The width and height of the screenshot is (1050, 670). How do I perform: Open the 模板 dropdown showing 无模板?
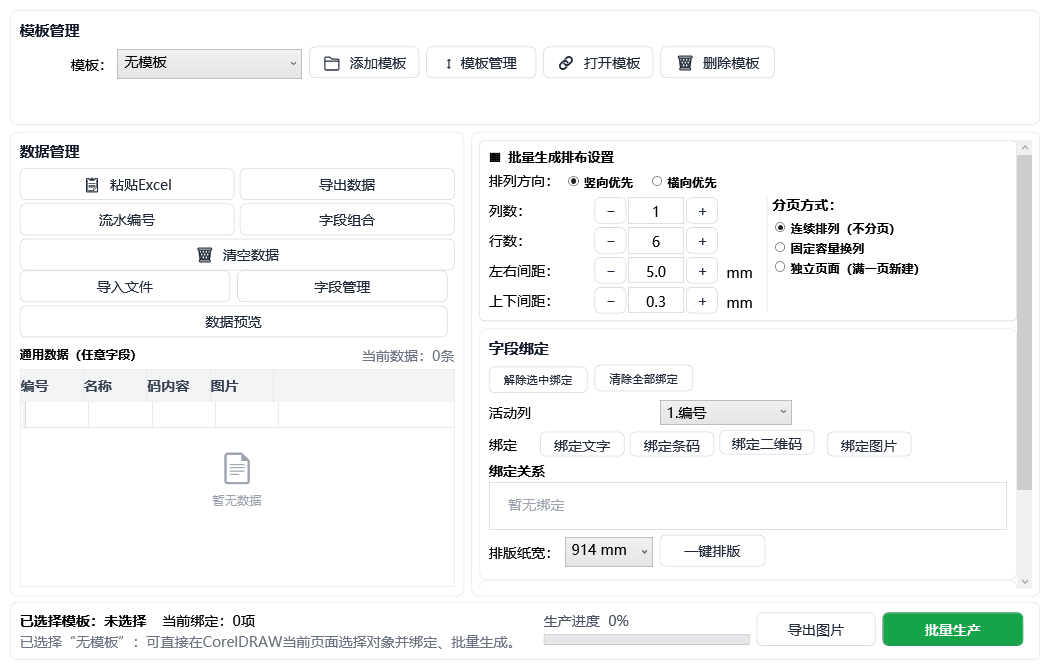click(209, 64)
